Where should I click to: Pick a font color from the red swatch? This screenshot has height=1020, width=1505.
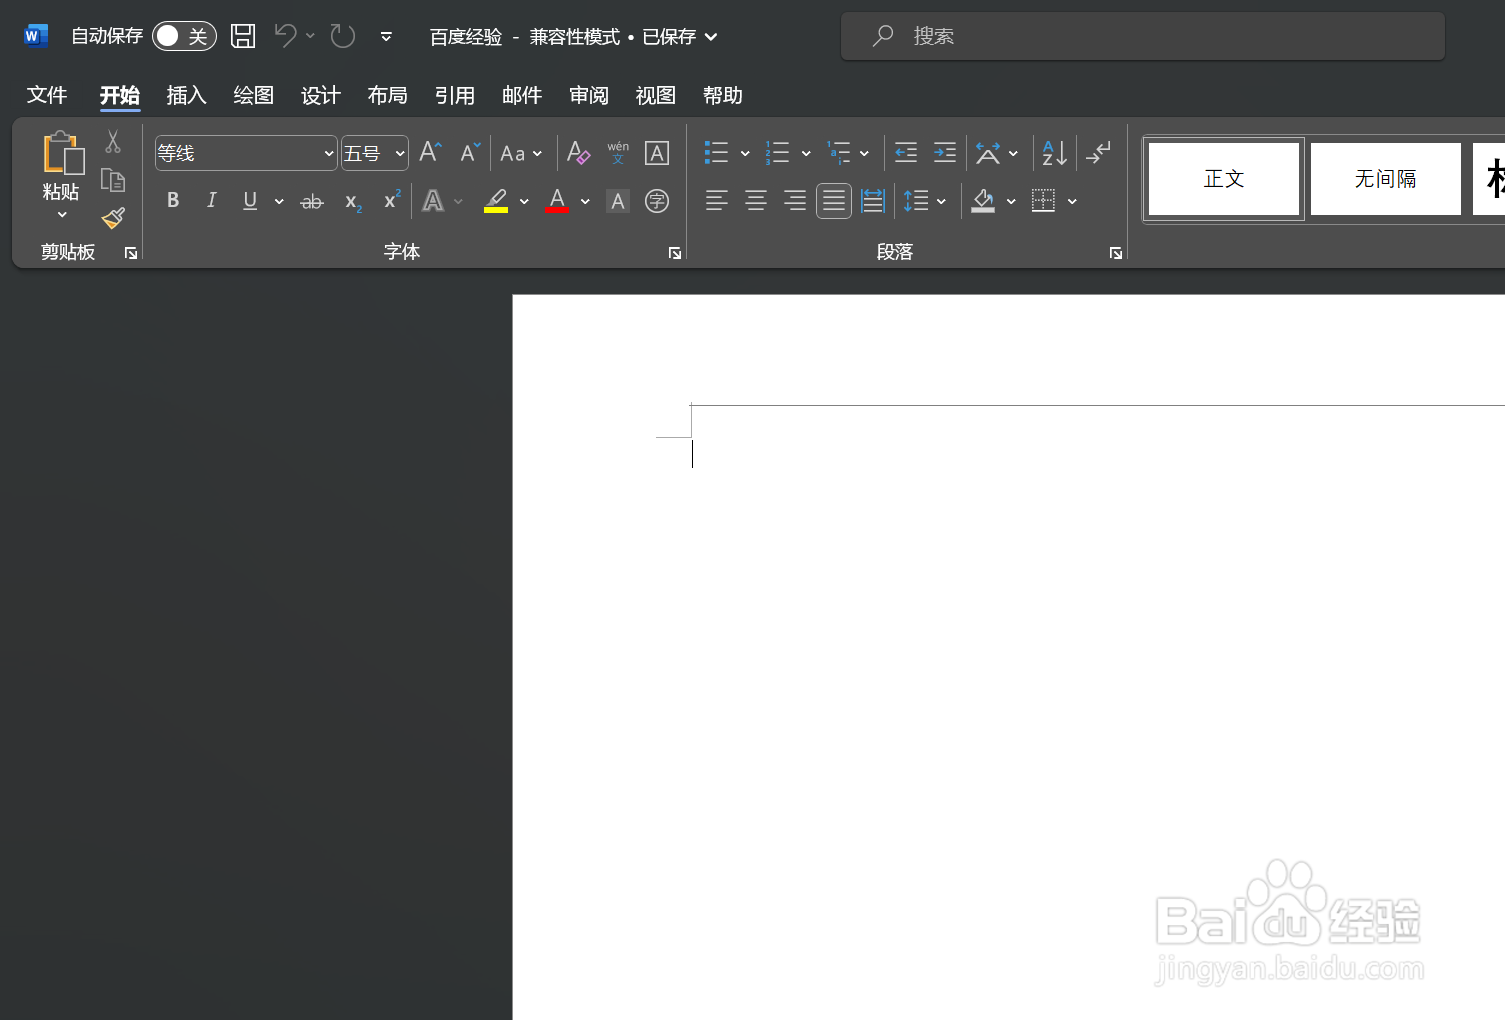pos(557,200)
